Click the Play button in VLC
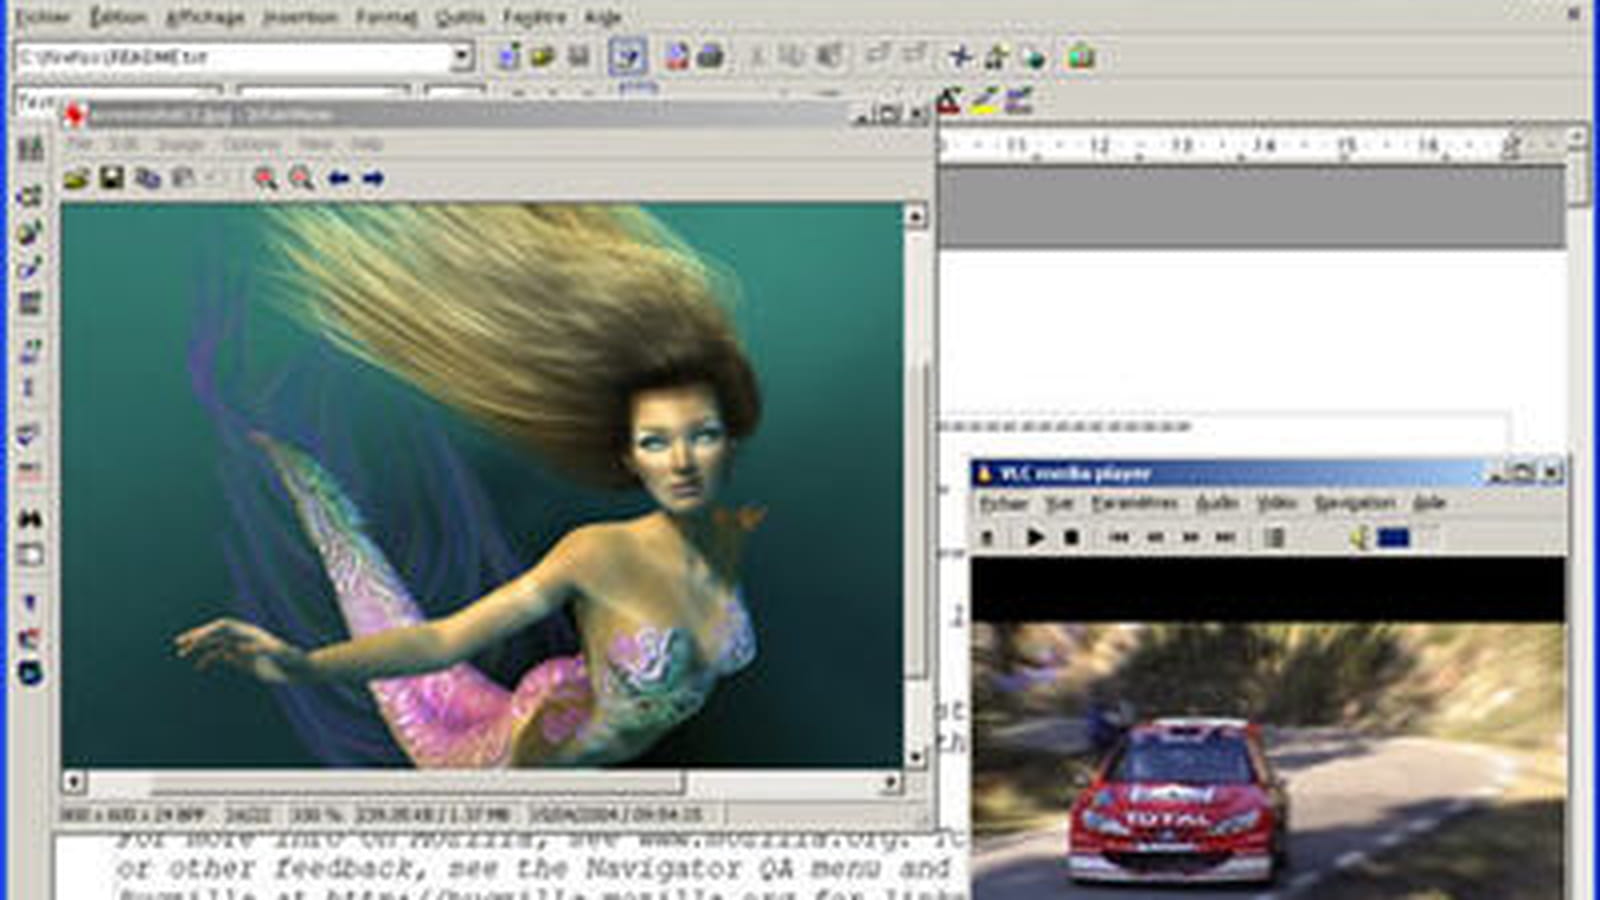Image resolution: width=1600 pixels, height=900 pixels. coord(1035,538)
